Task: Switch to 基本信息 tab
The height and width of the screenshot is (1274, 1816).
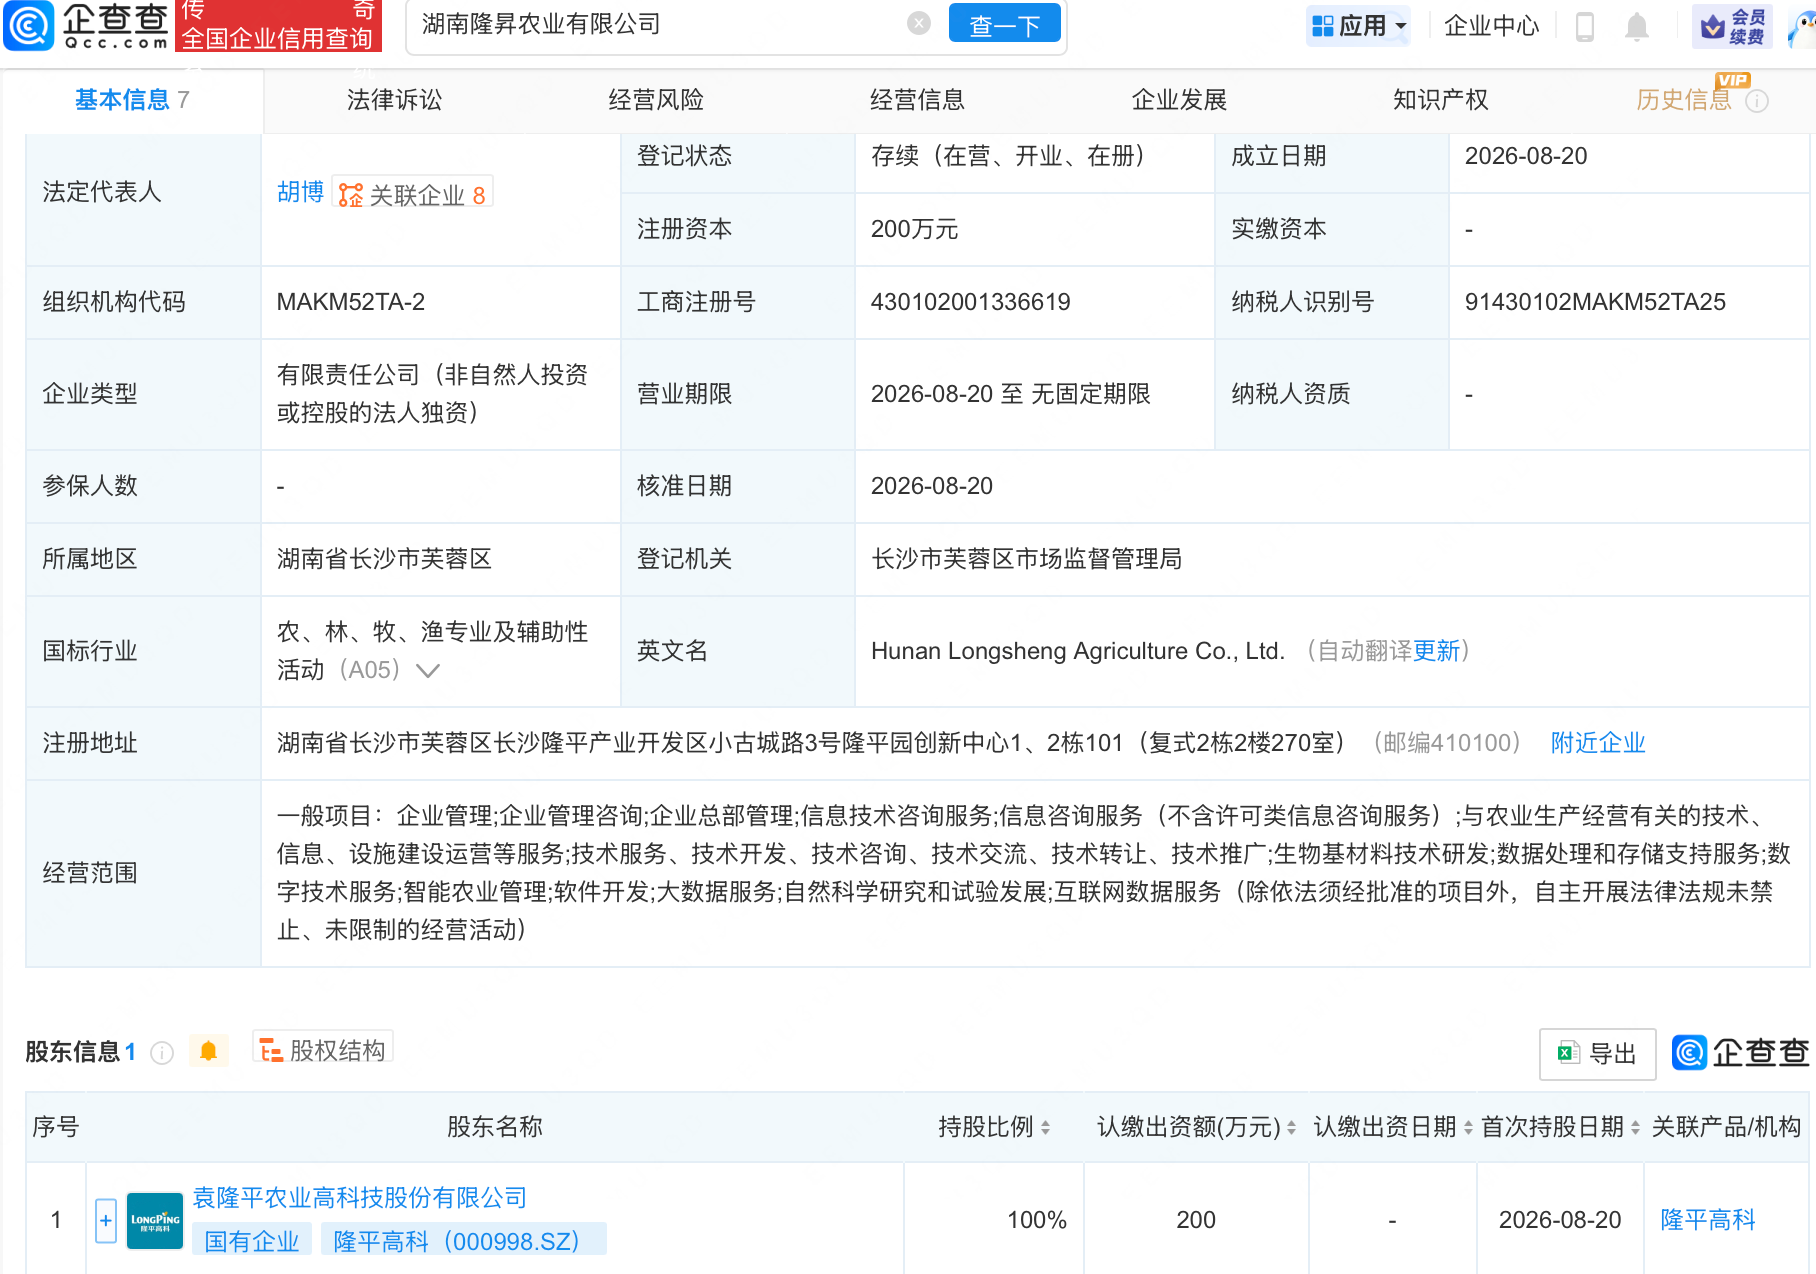Action: (132, 100)
